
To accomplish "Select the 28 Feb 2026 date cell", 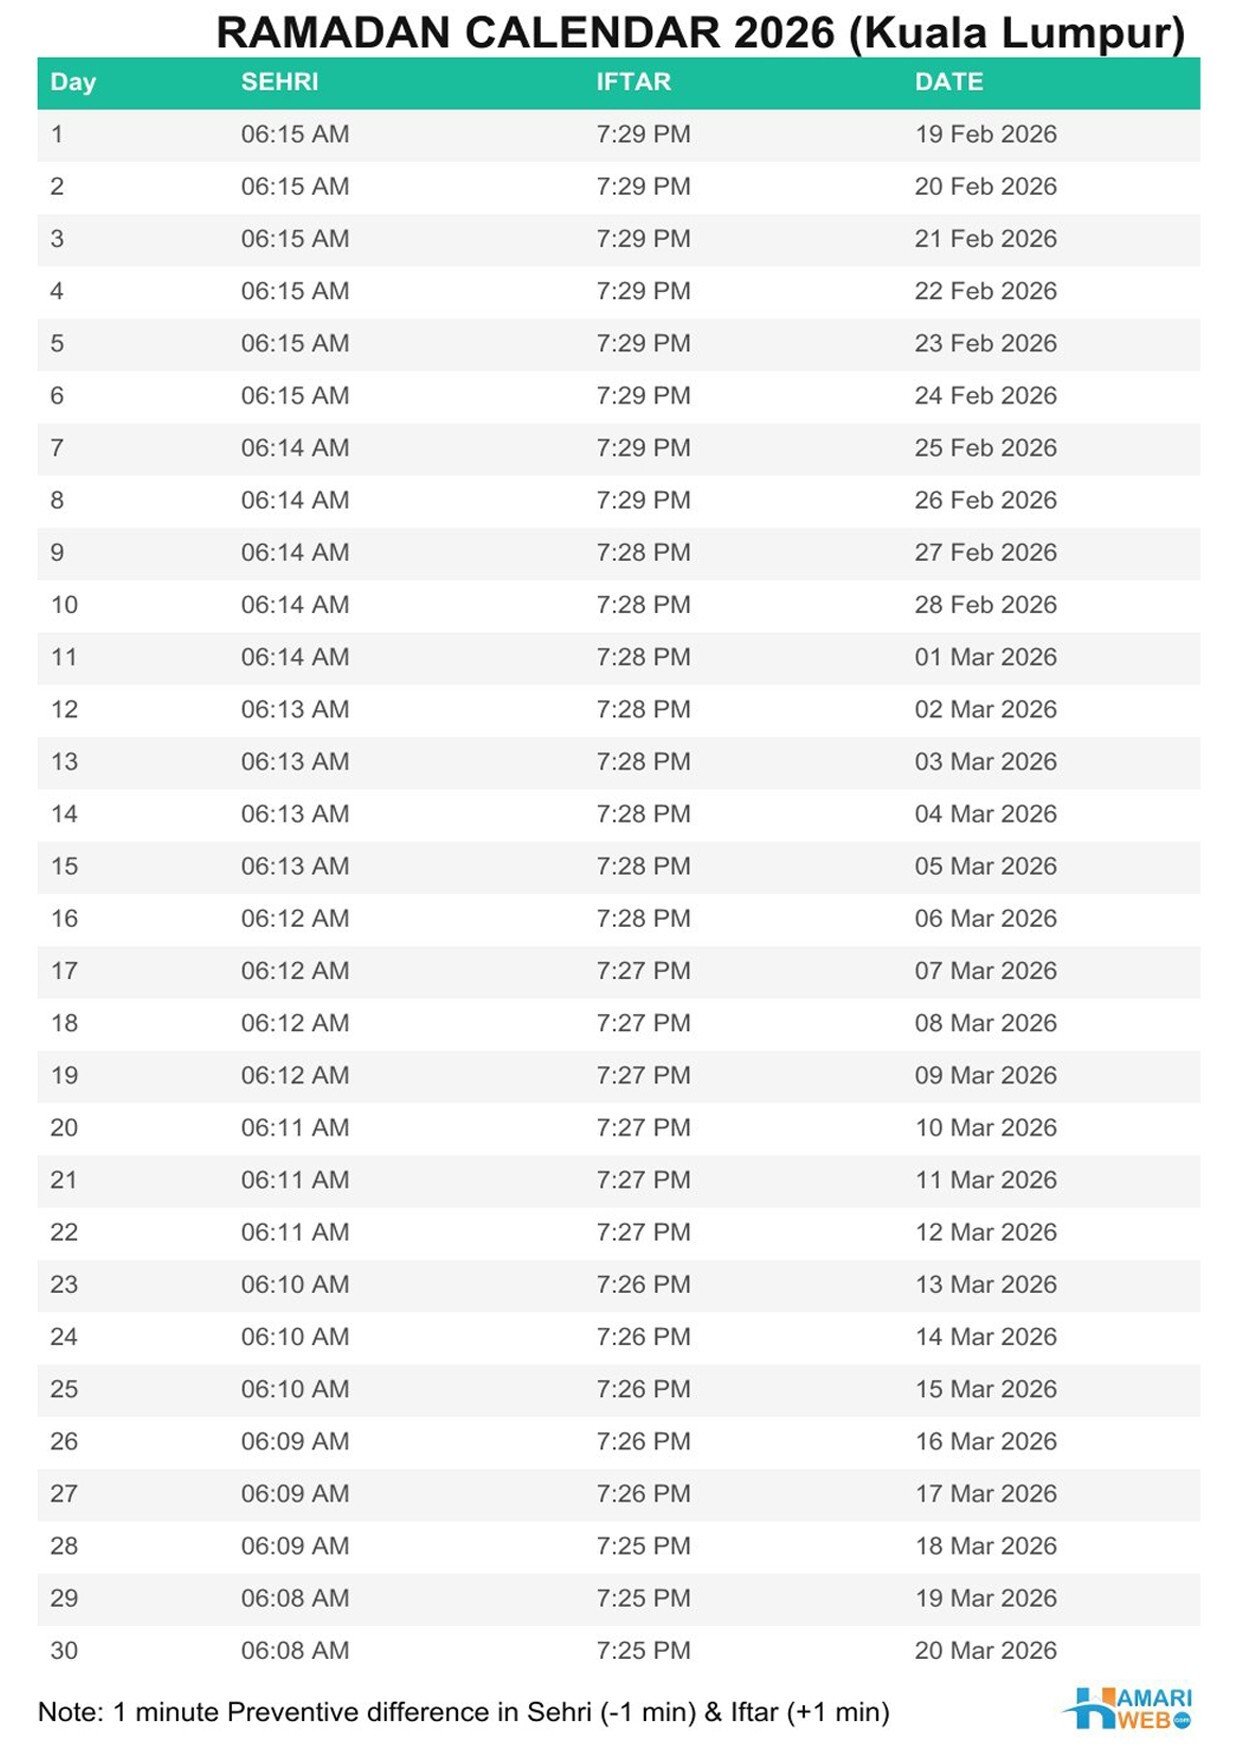I will (985, 605).
